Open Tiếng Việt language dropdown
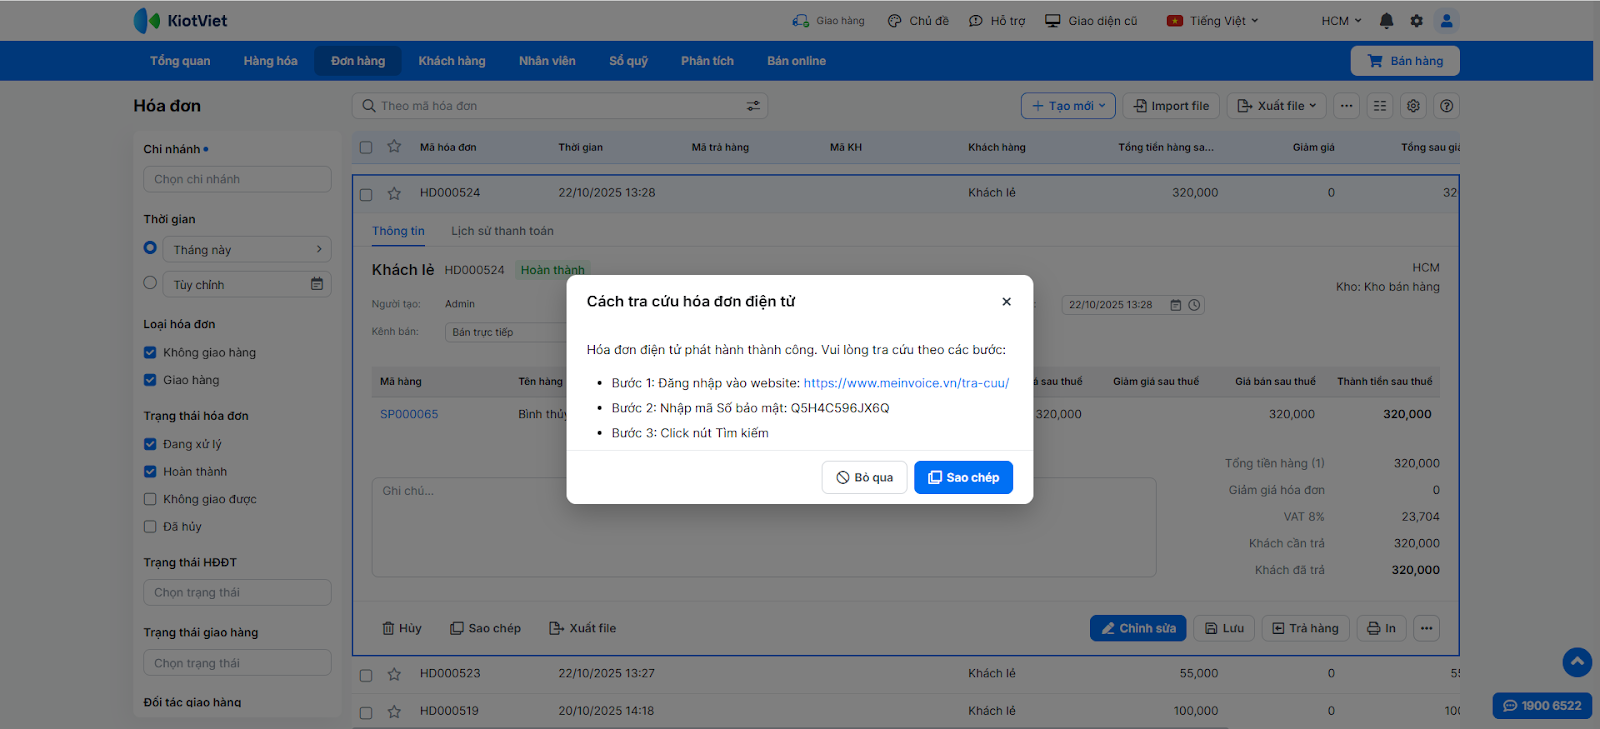The width and height of the screenshot is (1600, 729). tap(1212, 21)
